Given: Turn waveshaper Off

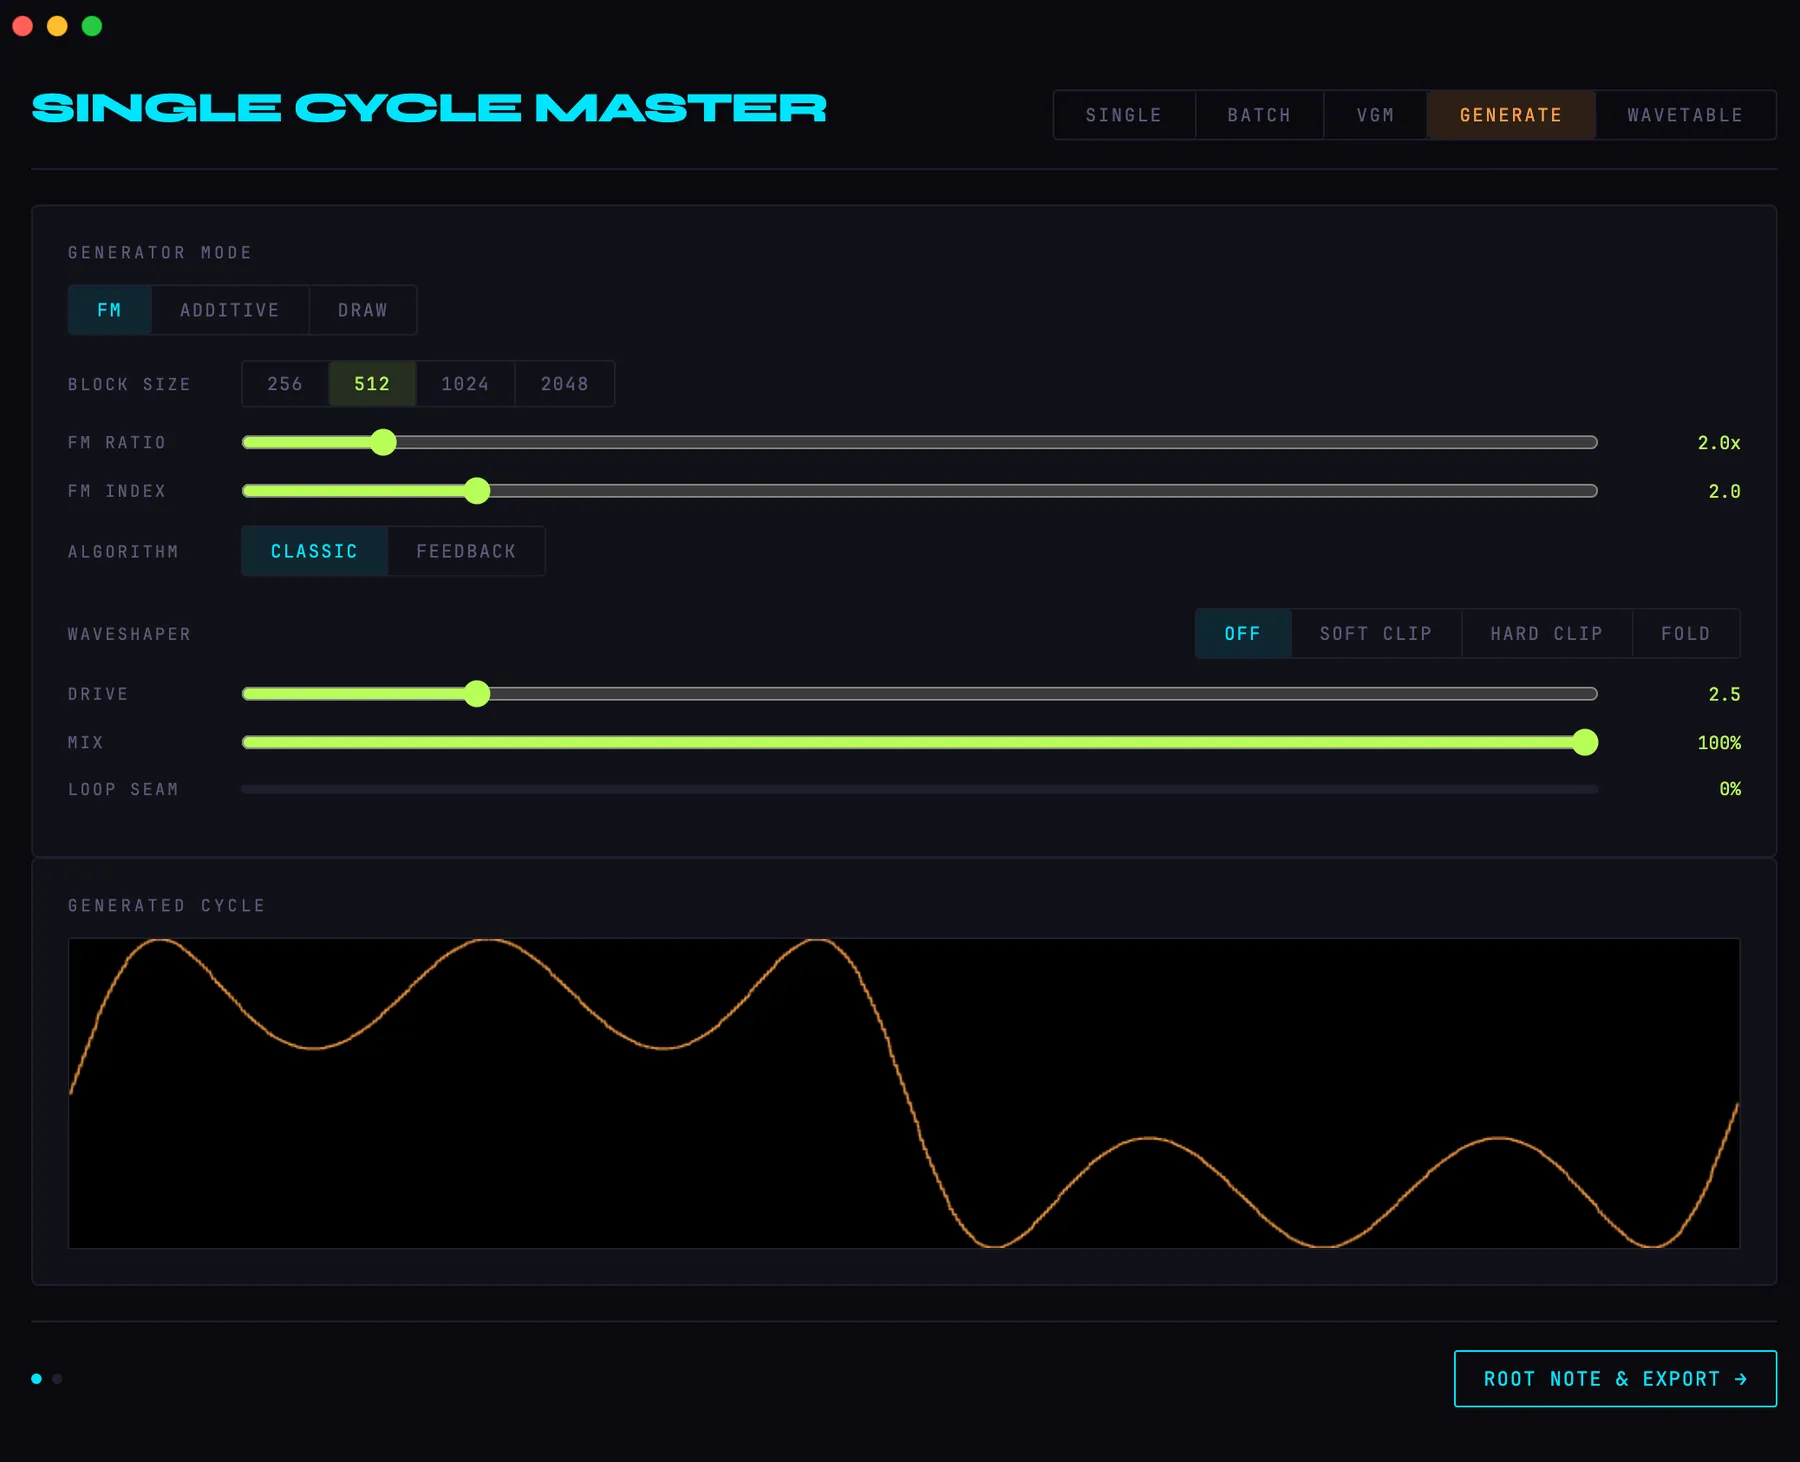Looking at the screenshot, I should pos(1243,634).
